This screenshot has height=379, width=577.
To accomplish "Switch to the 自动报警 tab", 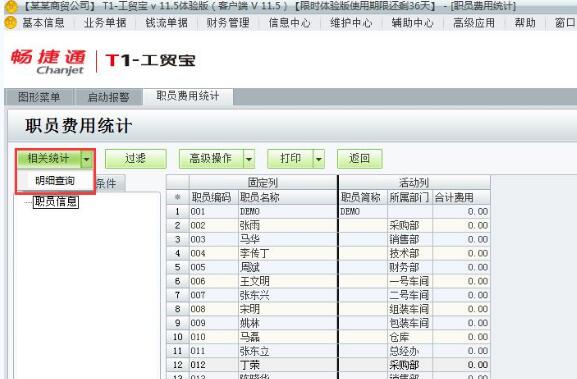I will pyautogui.click(x=109, y=97).
